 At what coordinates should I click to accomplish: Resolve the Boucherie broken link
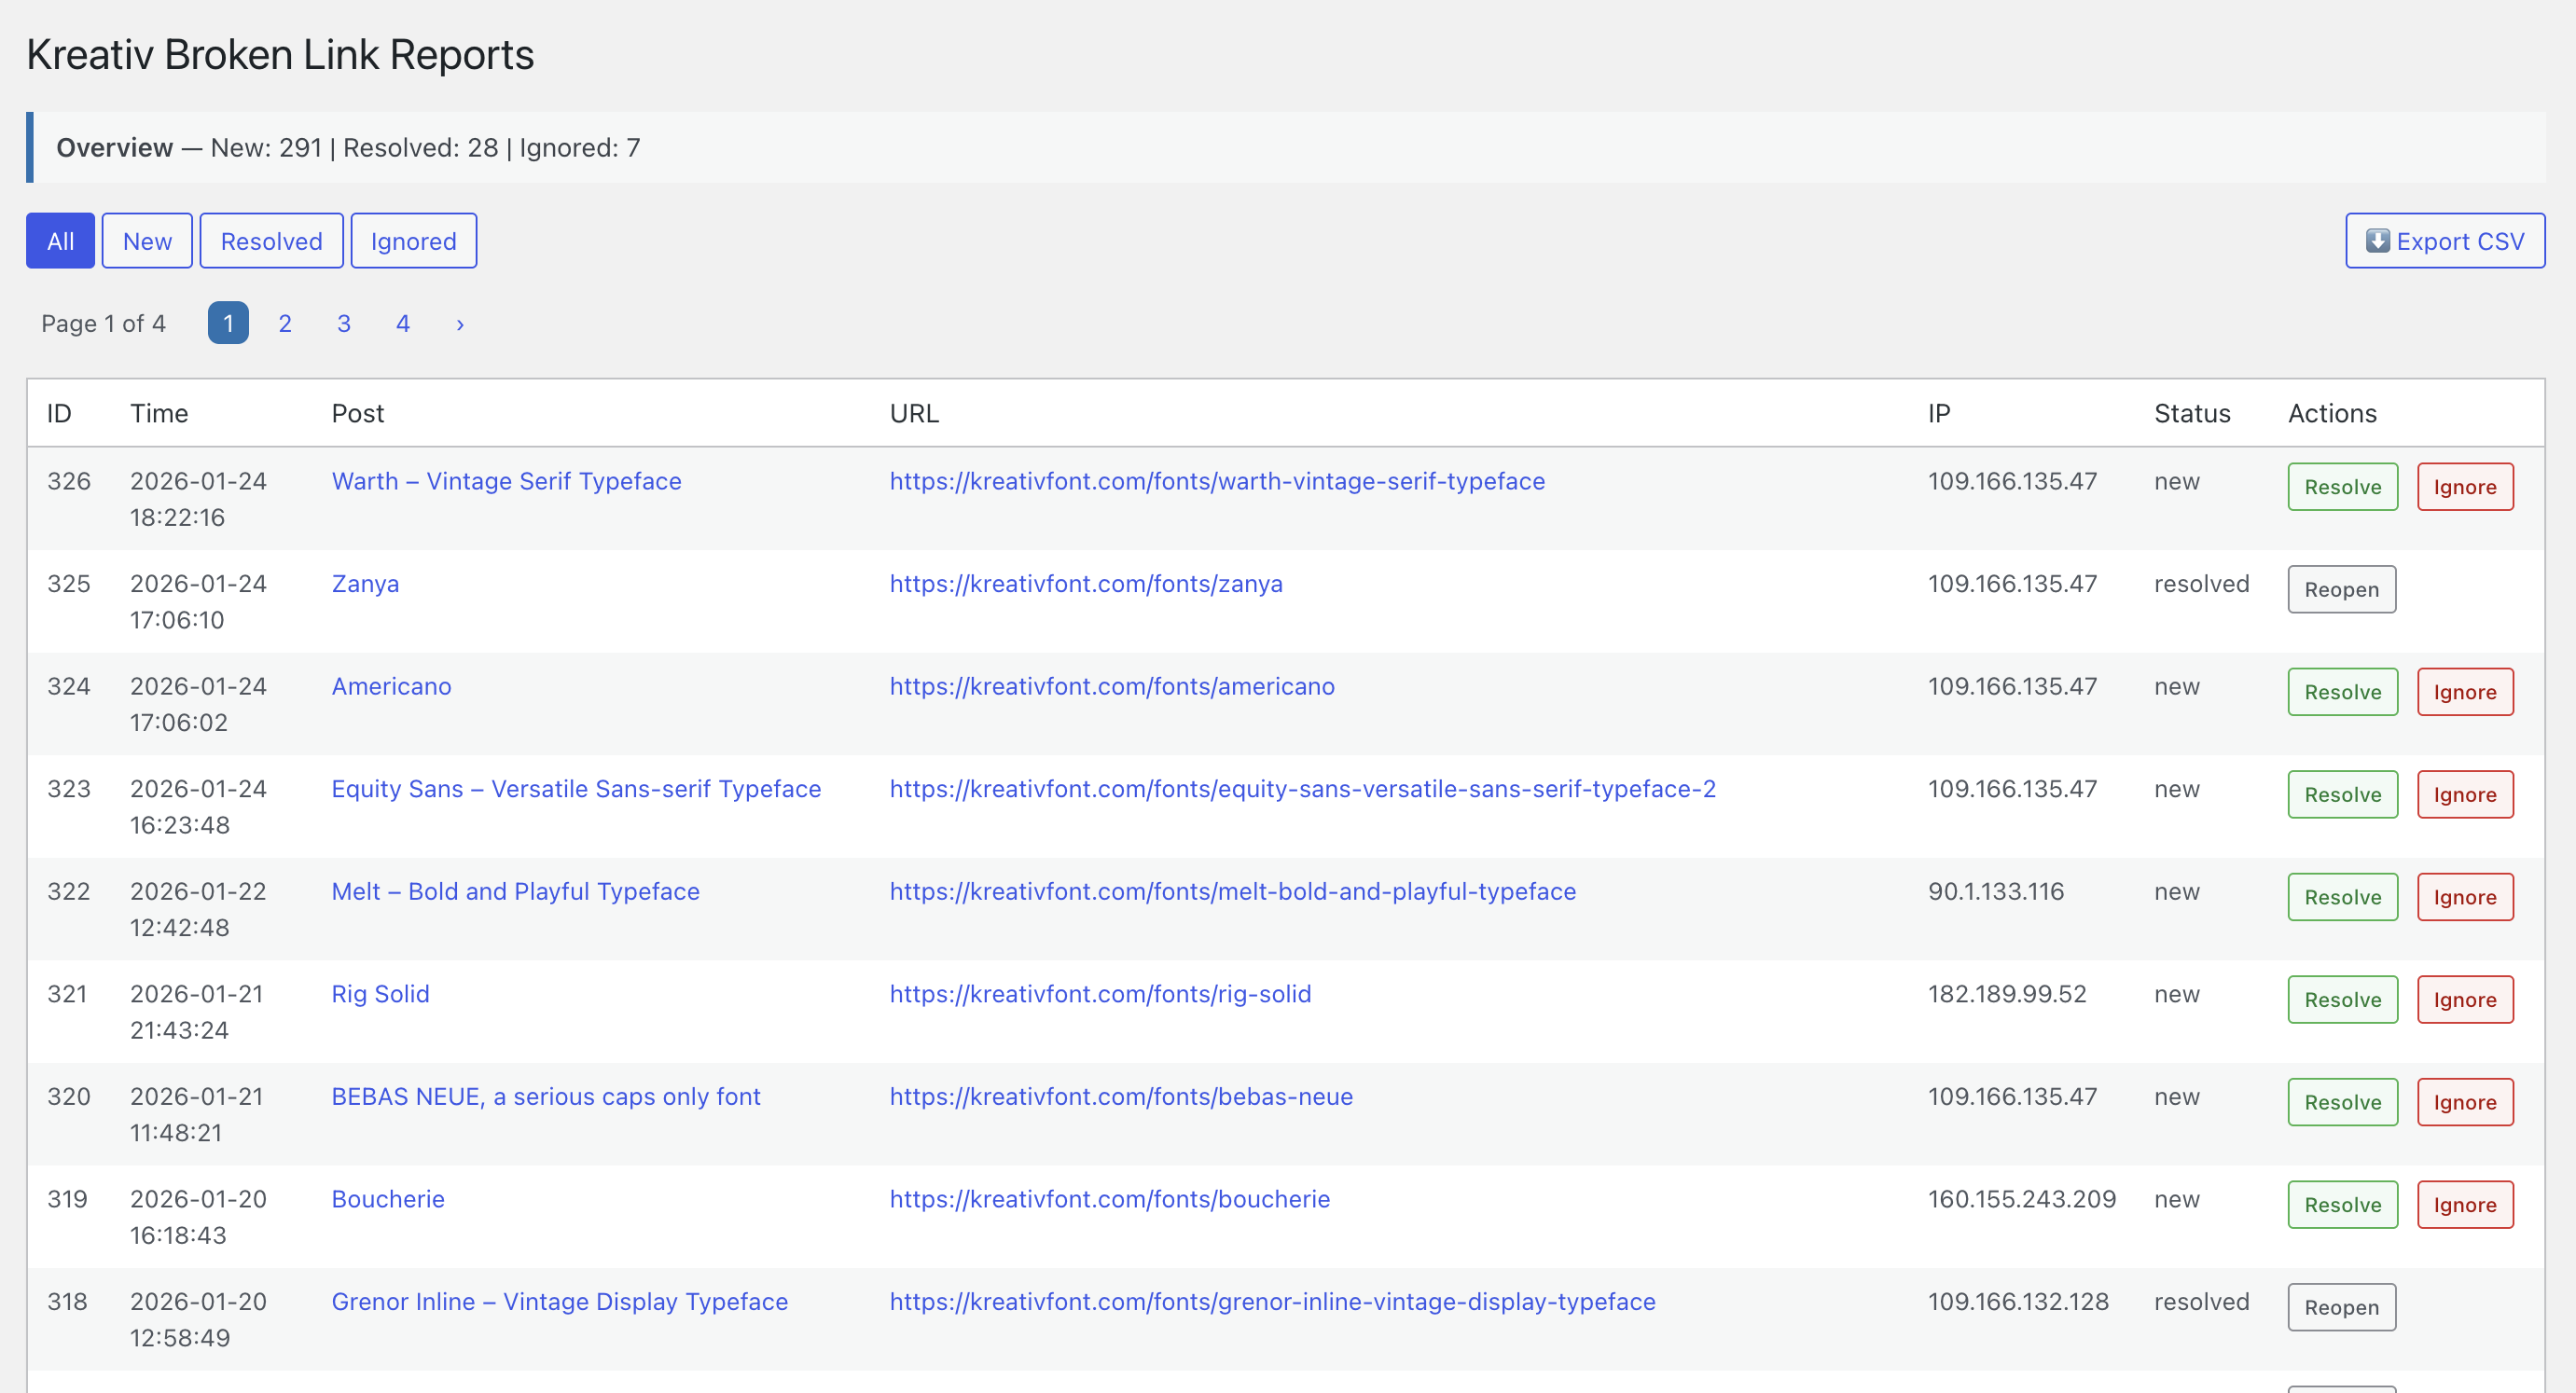[x=2342, y=1204]
